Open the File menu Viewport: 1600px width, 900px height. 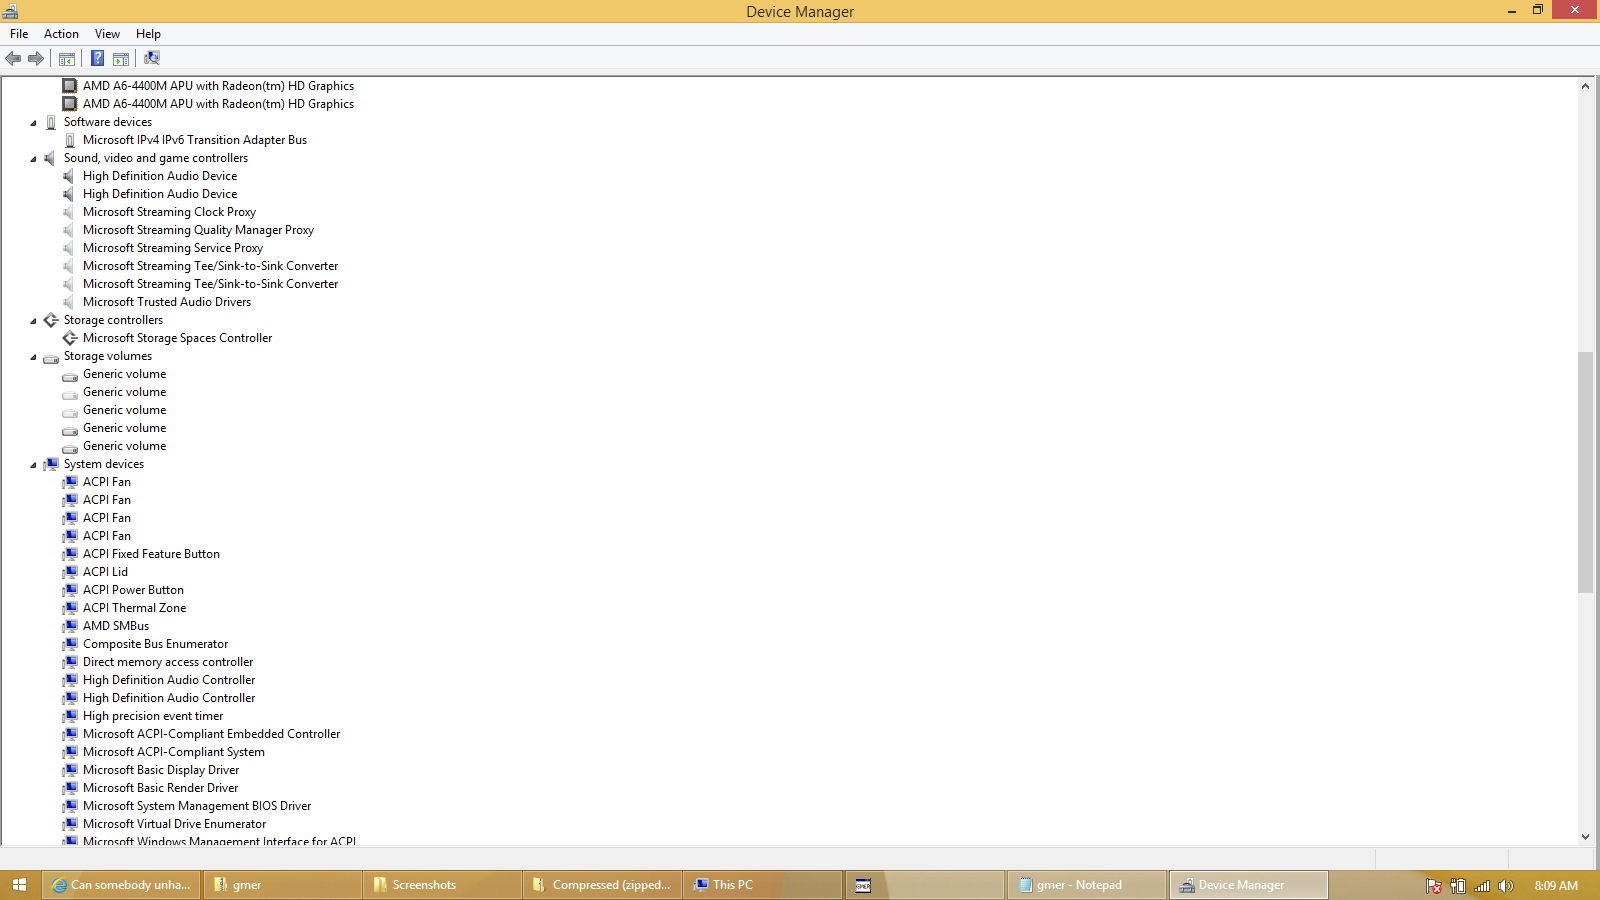point(19,34)
